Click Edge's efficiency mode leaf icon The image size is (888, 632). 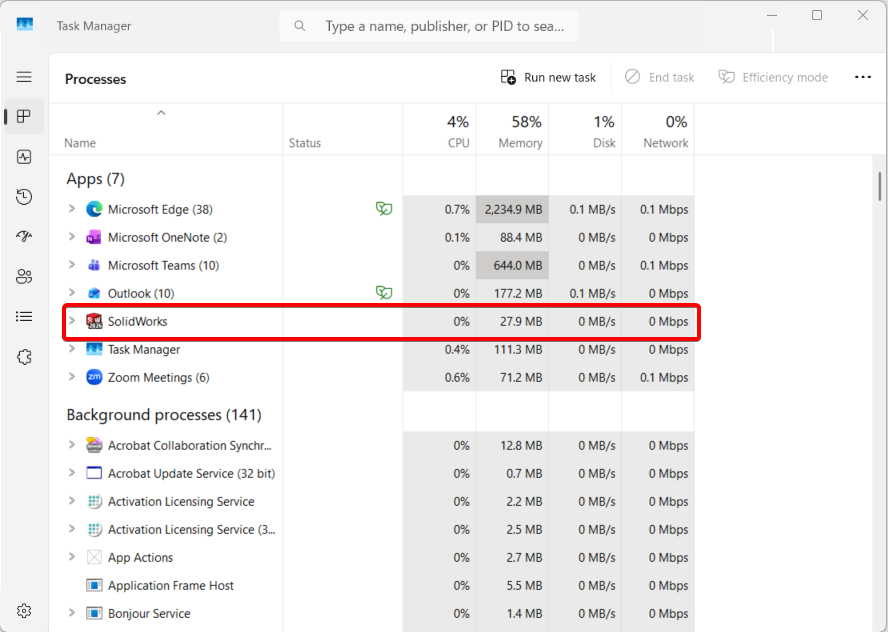(384, 209)
